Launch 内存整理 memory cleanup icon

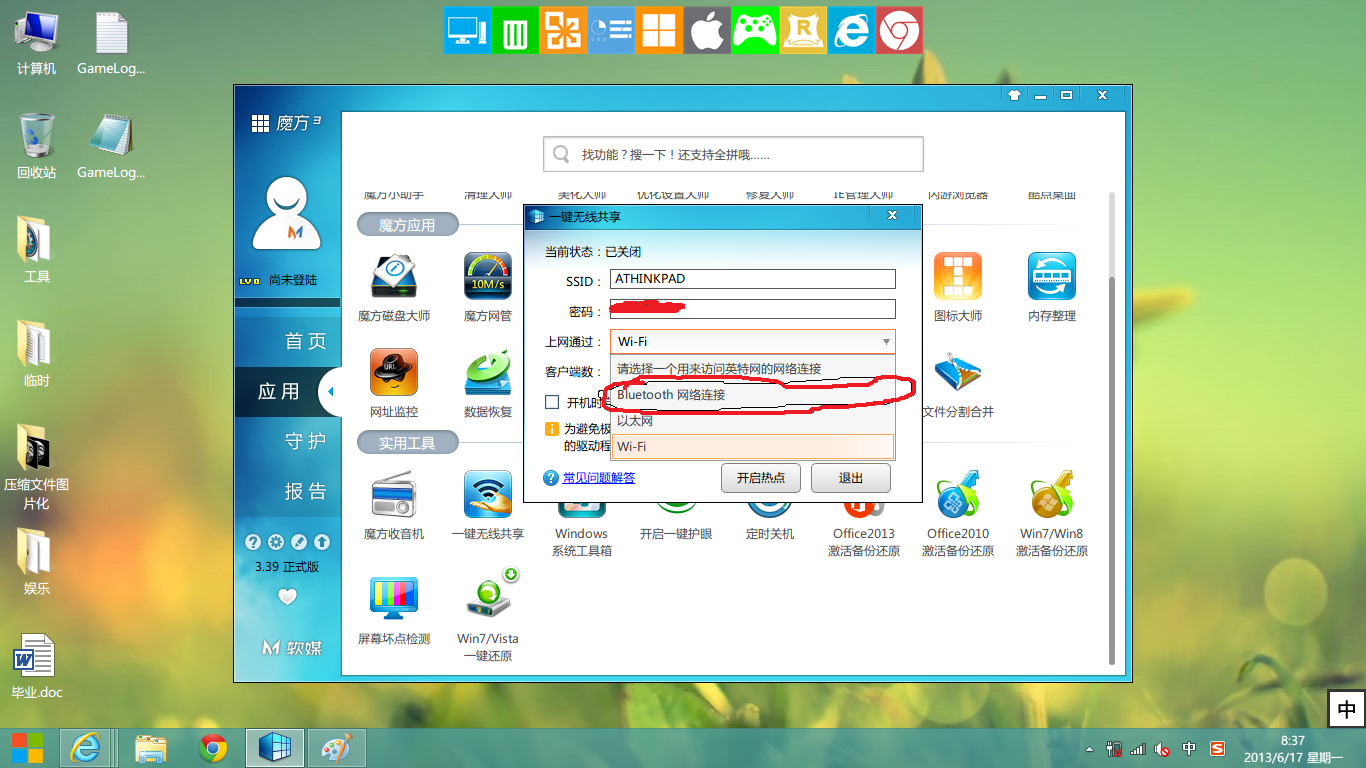coord(1052,276)
